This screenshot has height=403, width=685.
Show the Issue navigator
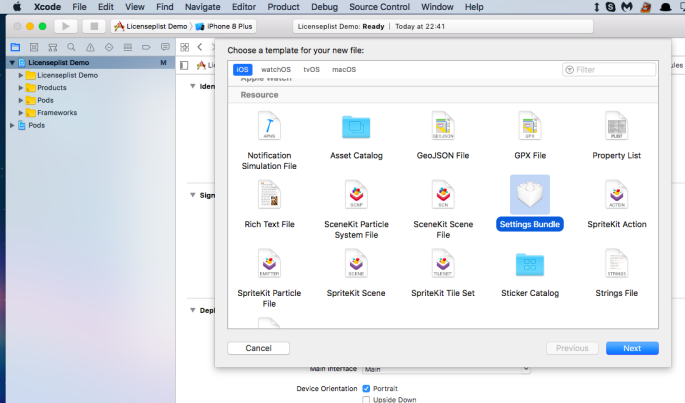(90, 47)
